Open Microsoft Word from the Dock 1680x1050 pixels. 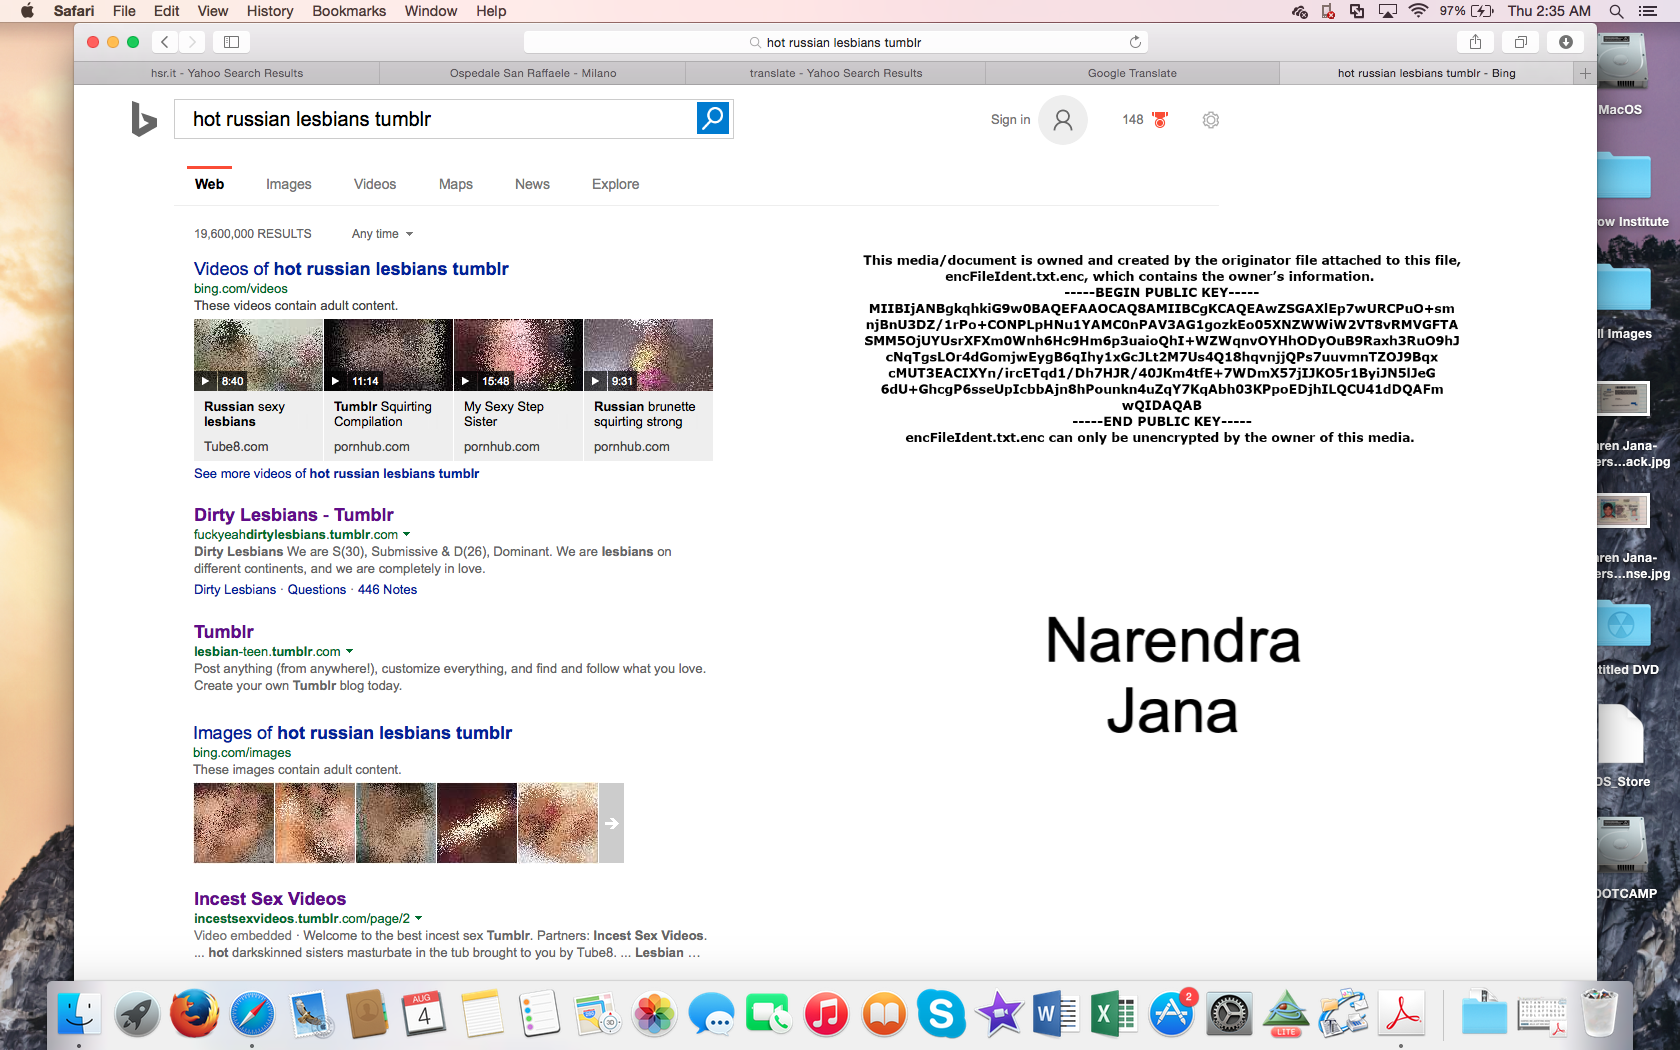1057,1014
